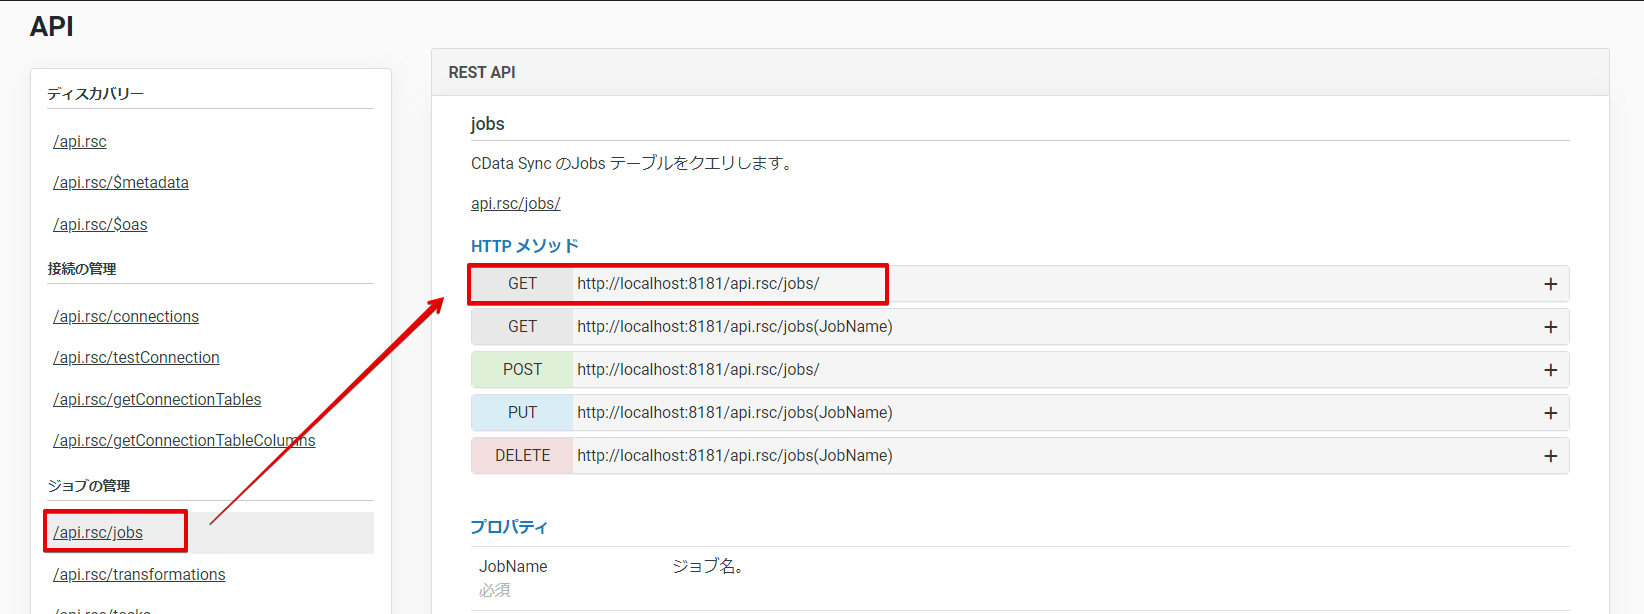Click plus icon on PUT jobs(JobName) row
Screen dimensions: 1644x614
tap(1550, 413)
